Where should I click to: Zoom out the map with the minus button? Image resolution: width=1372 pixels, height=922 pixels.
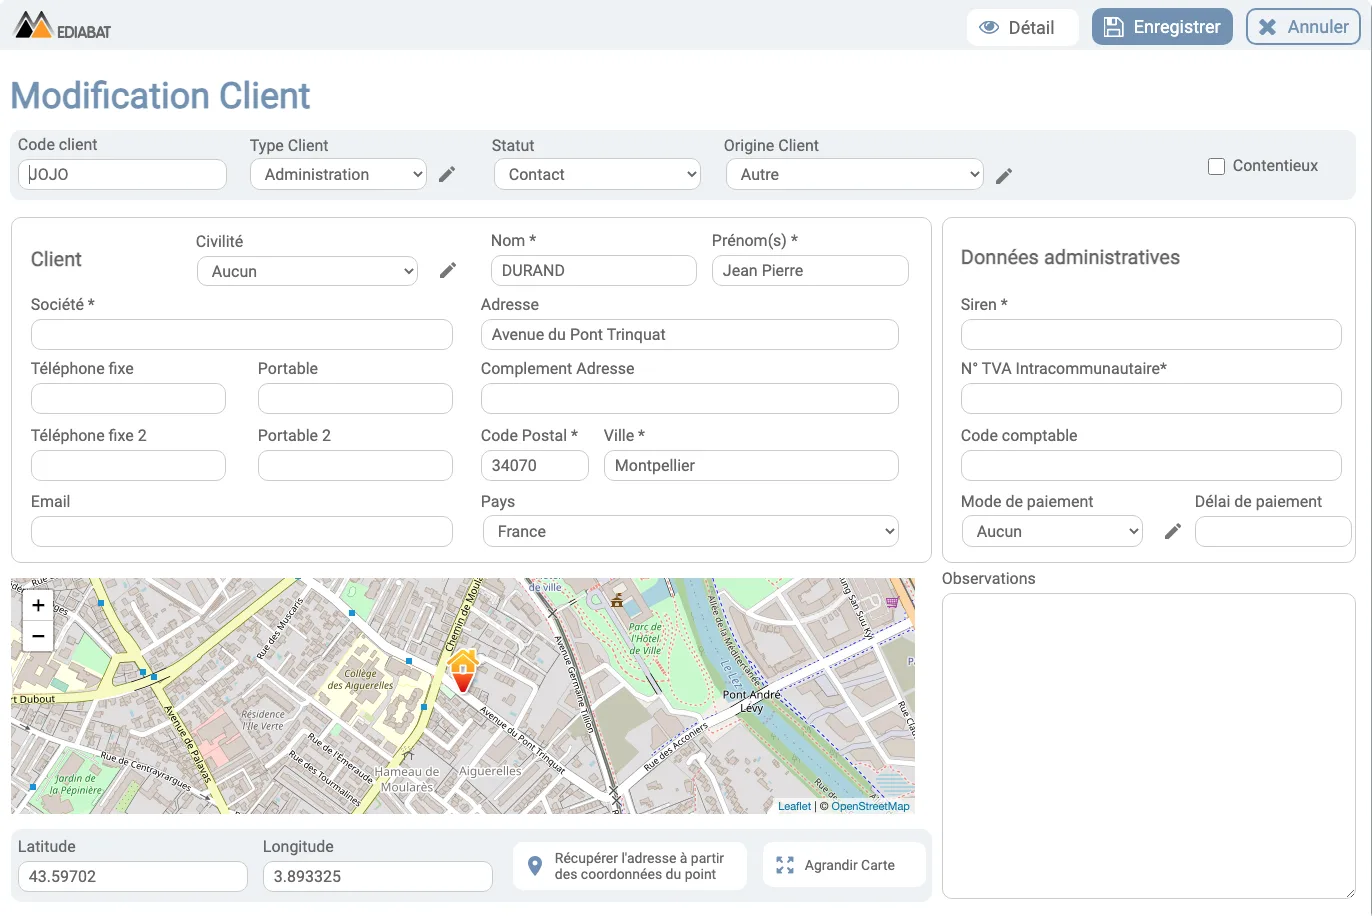coord(38,636)
